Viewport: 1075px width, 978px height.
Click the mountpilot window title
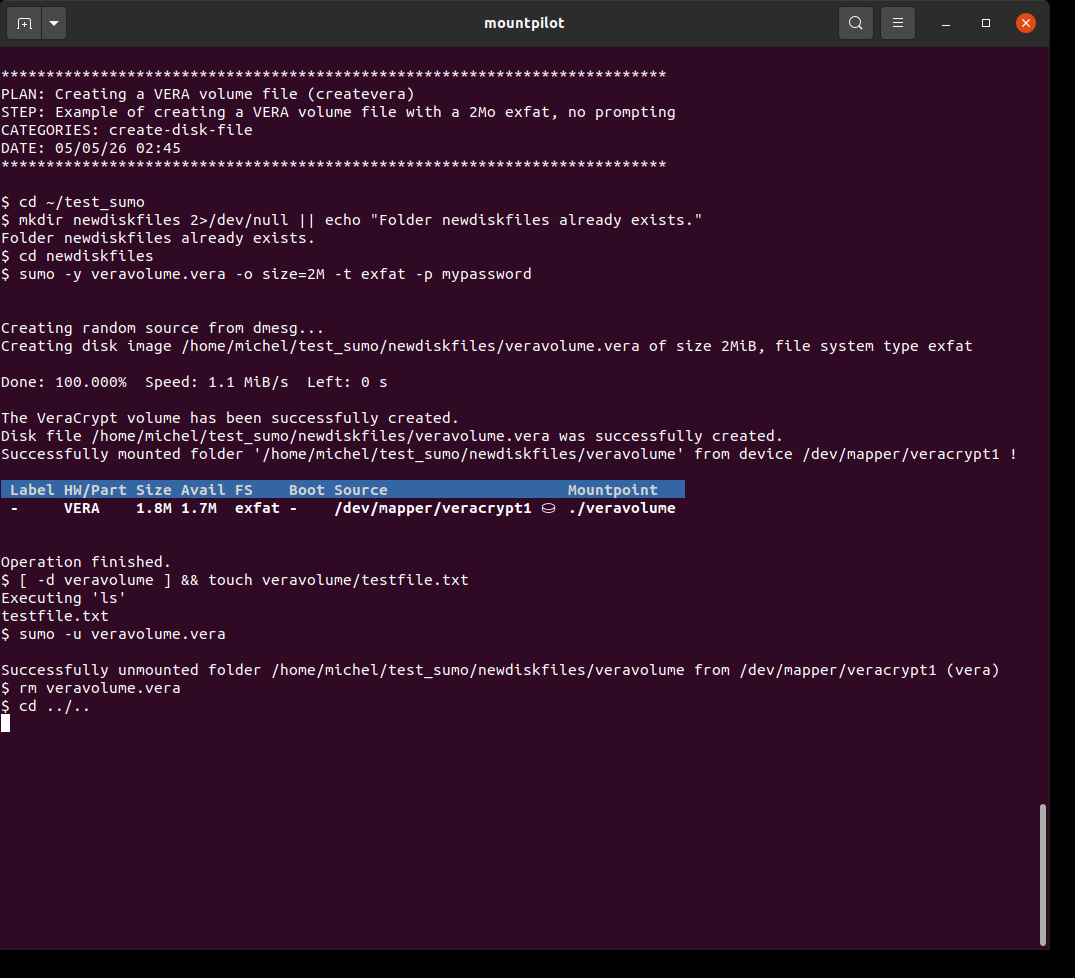524,23
